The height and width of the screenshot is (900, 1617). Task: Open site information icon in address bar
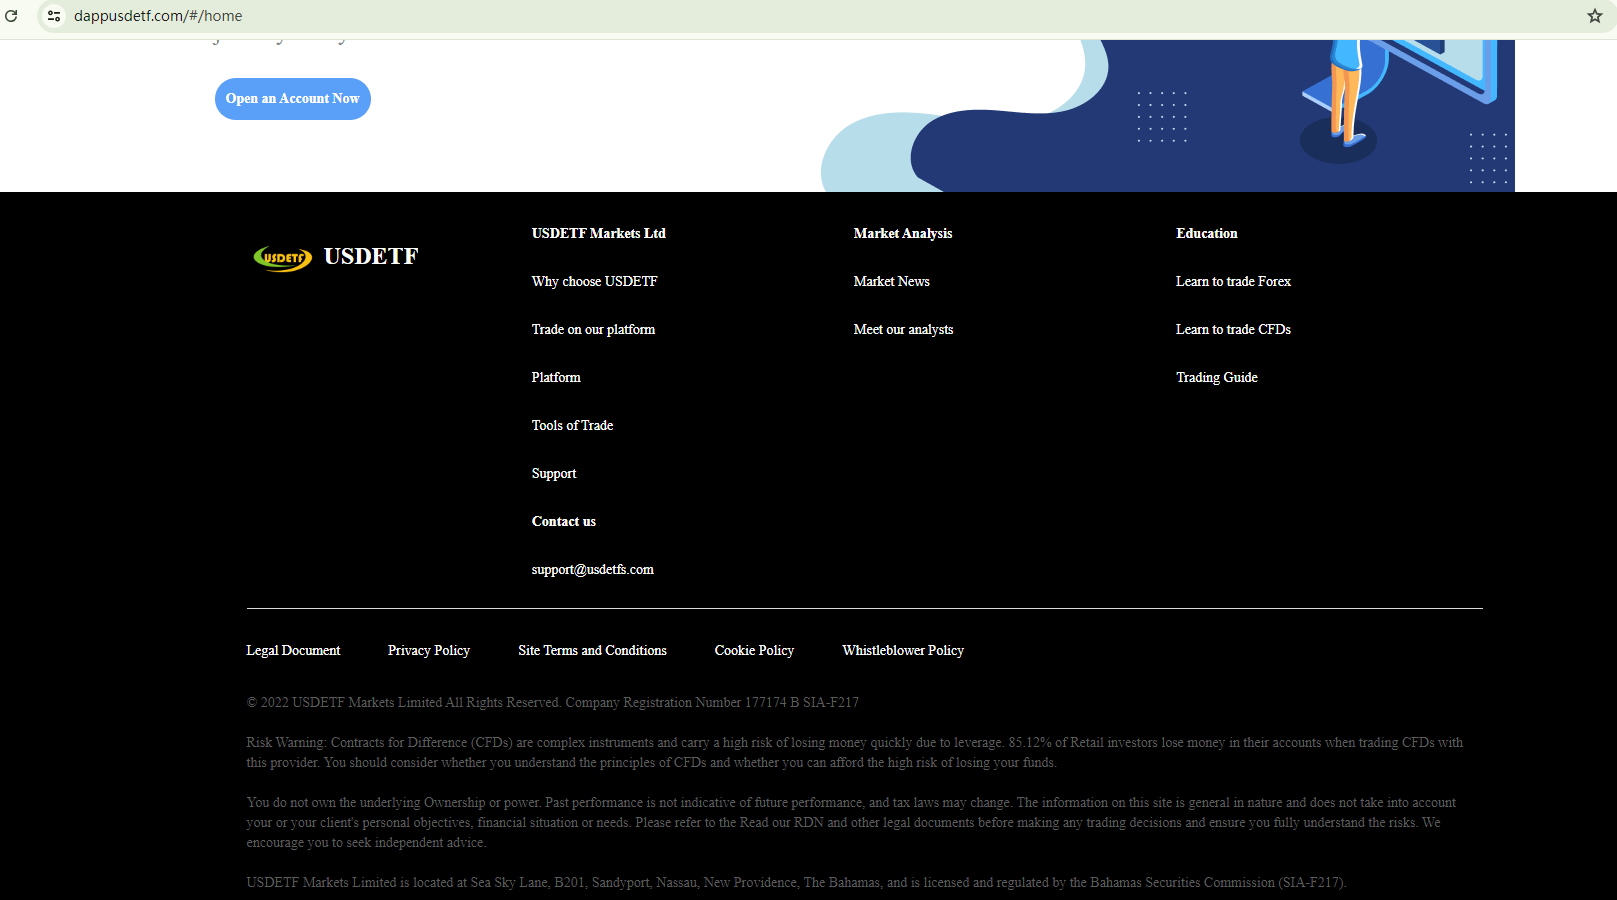54,16
